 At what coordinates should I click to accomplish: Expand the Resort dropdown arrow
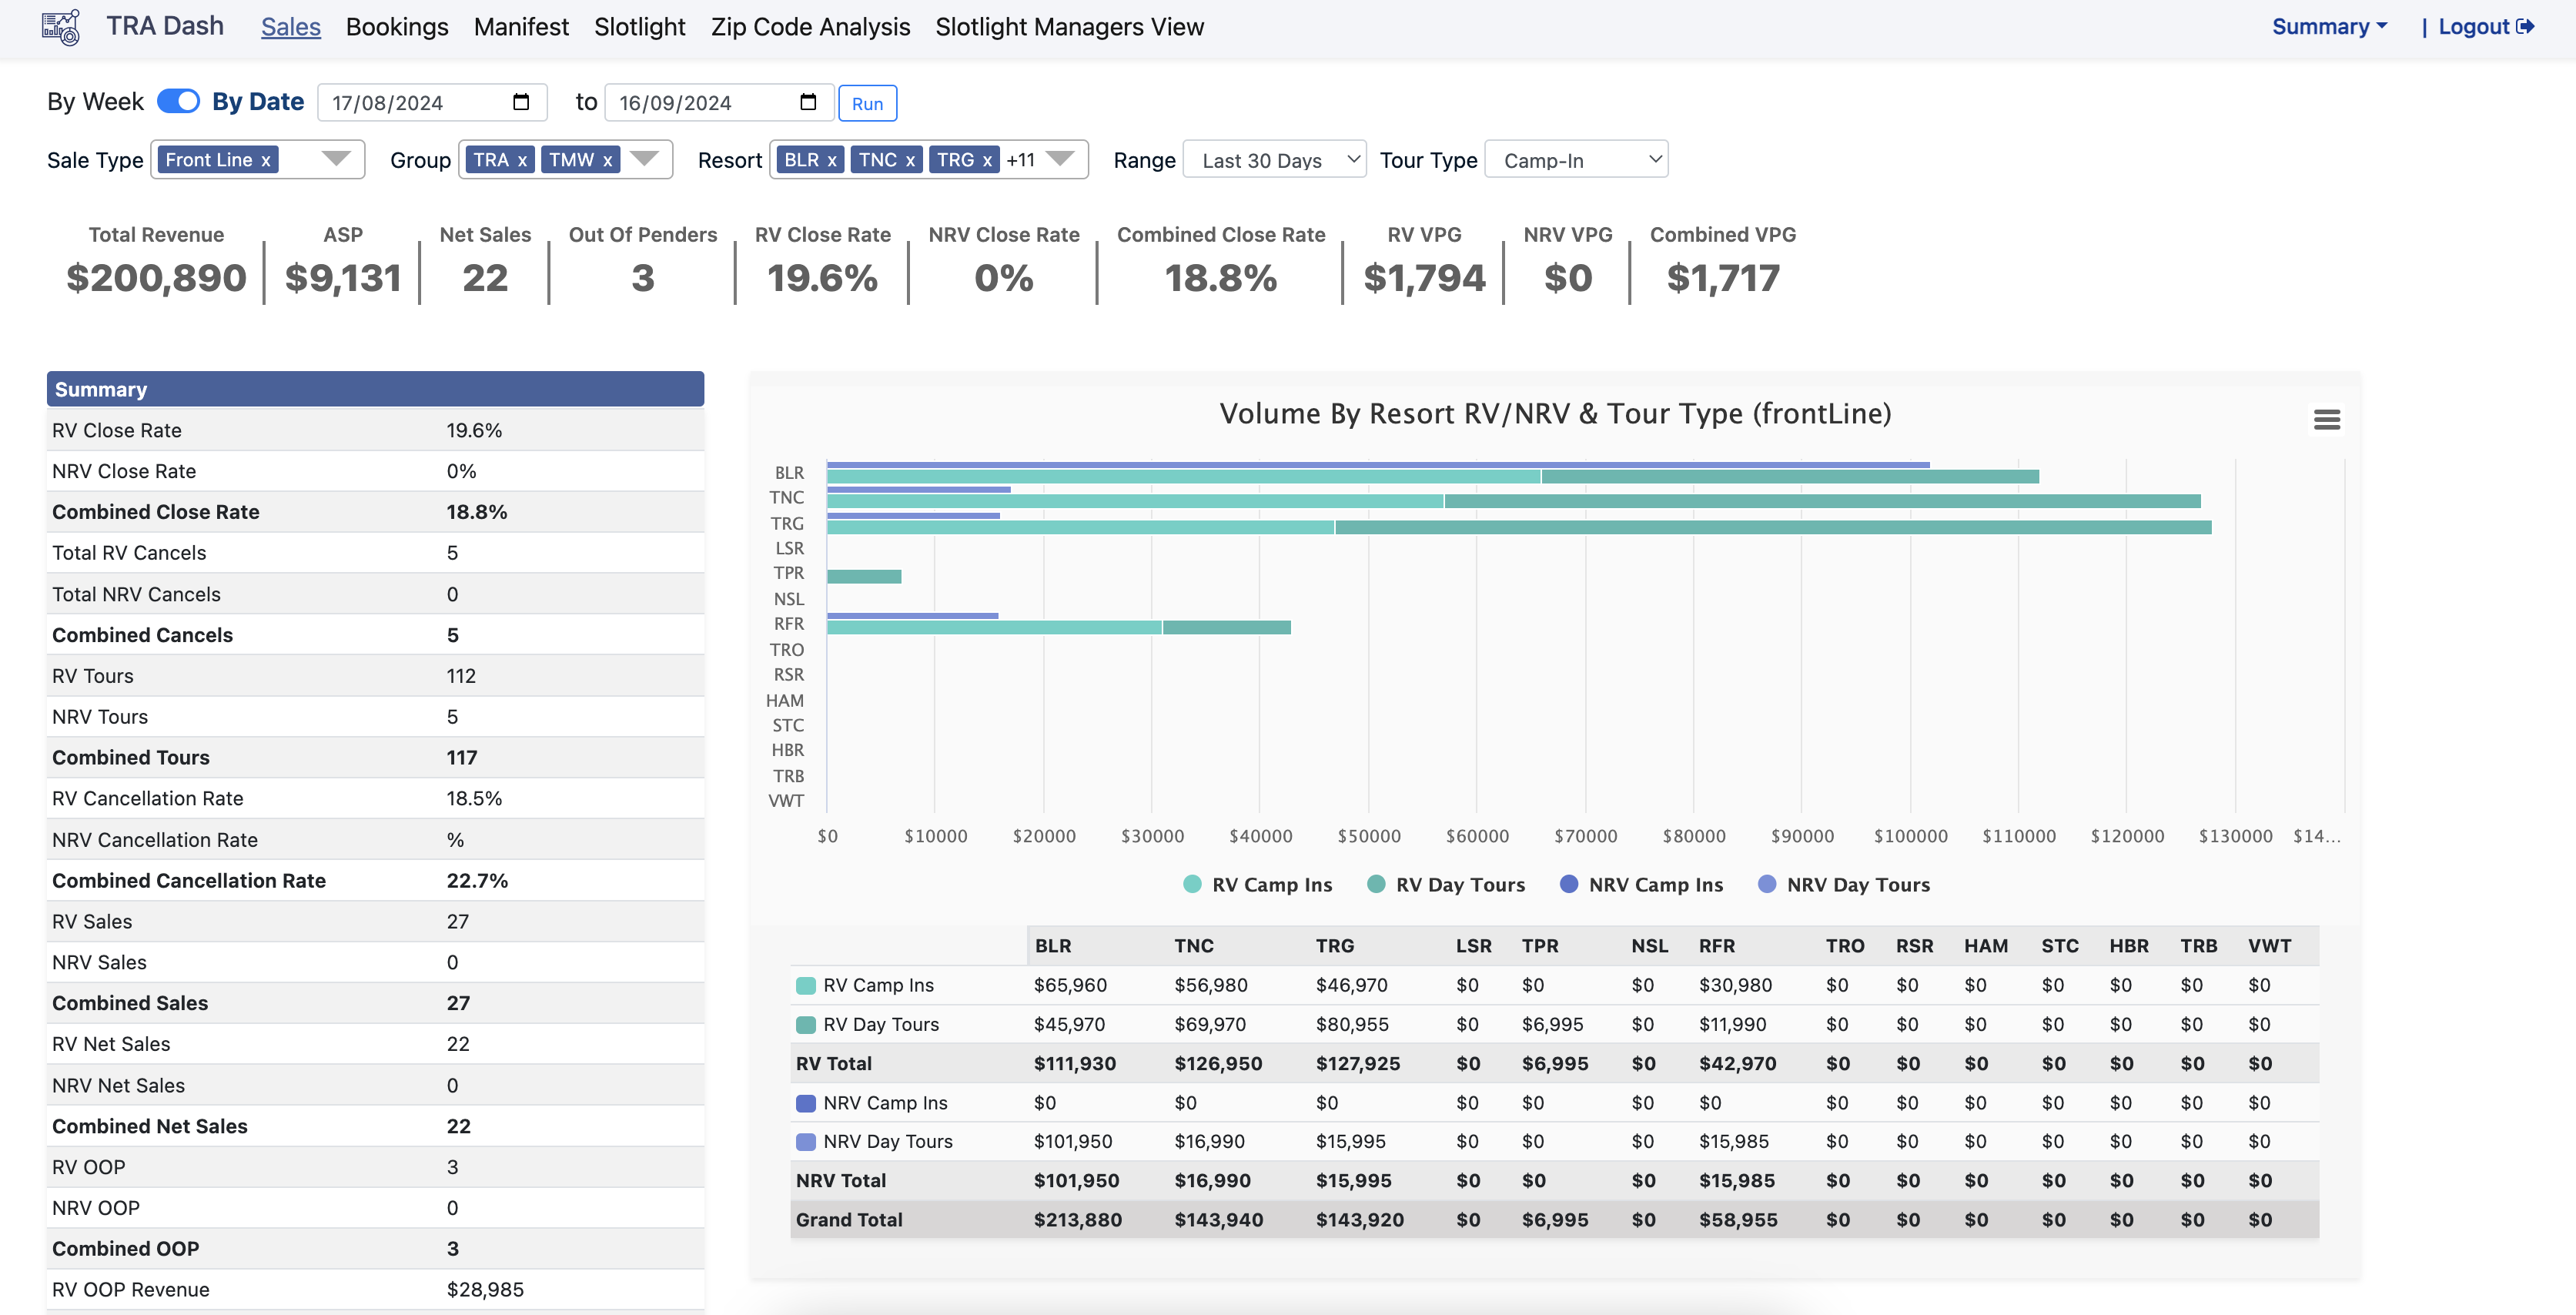[x=1060, y=159]
